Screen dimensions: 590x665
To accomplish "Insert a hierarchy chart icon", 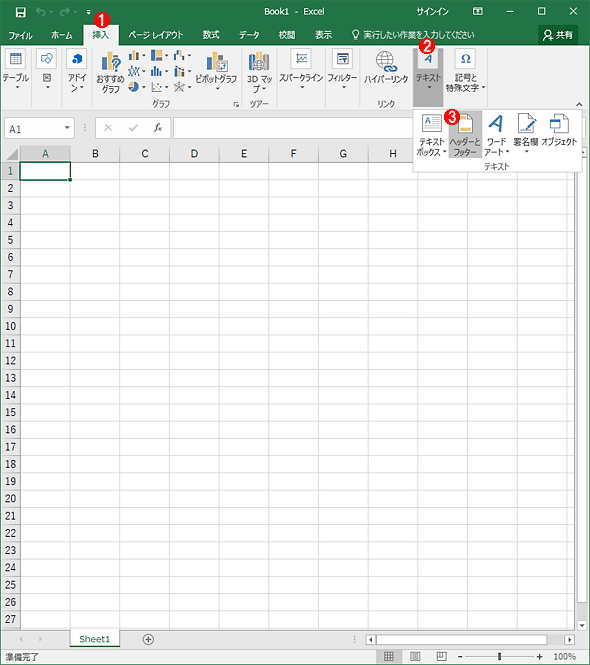I will point(159,55).
